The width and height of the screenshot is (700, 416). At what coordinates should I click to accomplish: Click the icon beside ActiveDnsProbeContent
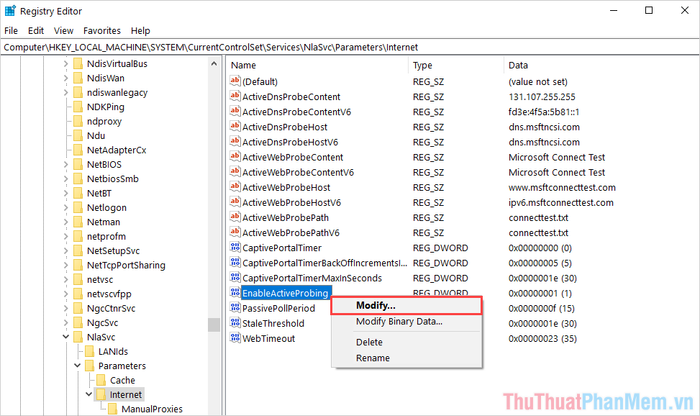point(235,96)
